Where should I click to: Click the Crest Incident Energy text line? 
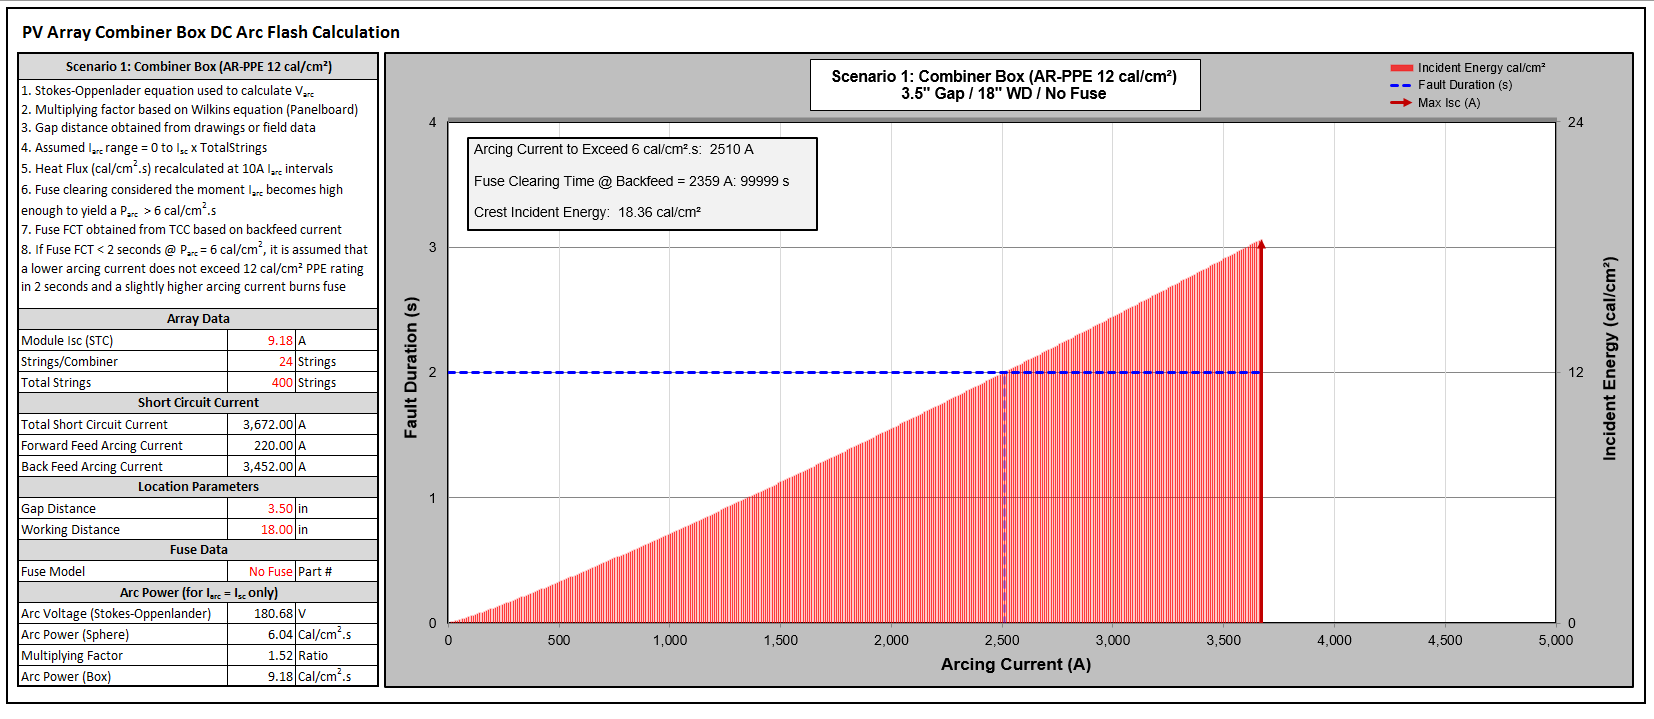587,212
